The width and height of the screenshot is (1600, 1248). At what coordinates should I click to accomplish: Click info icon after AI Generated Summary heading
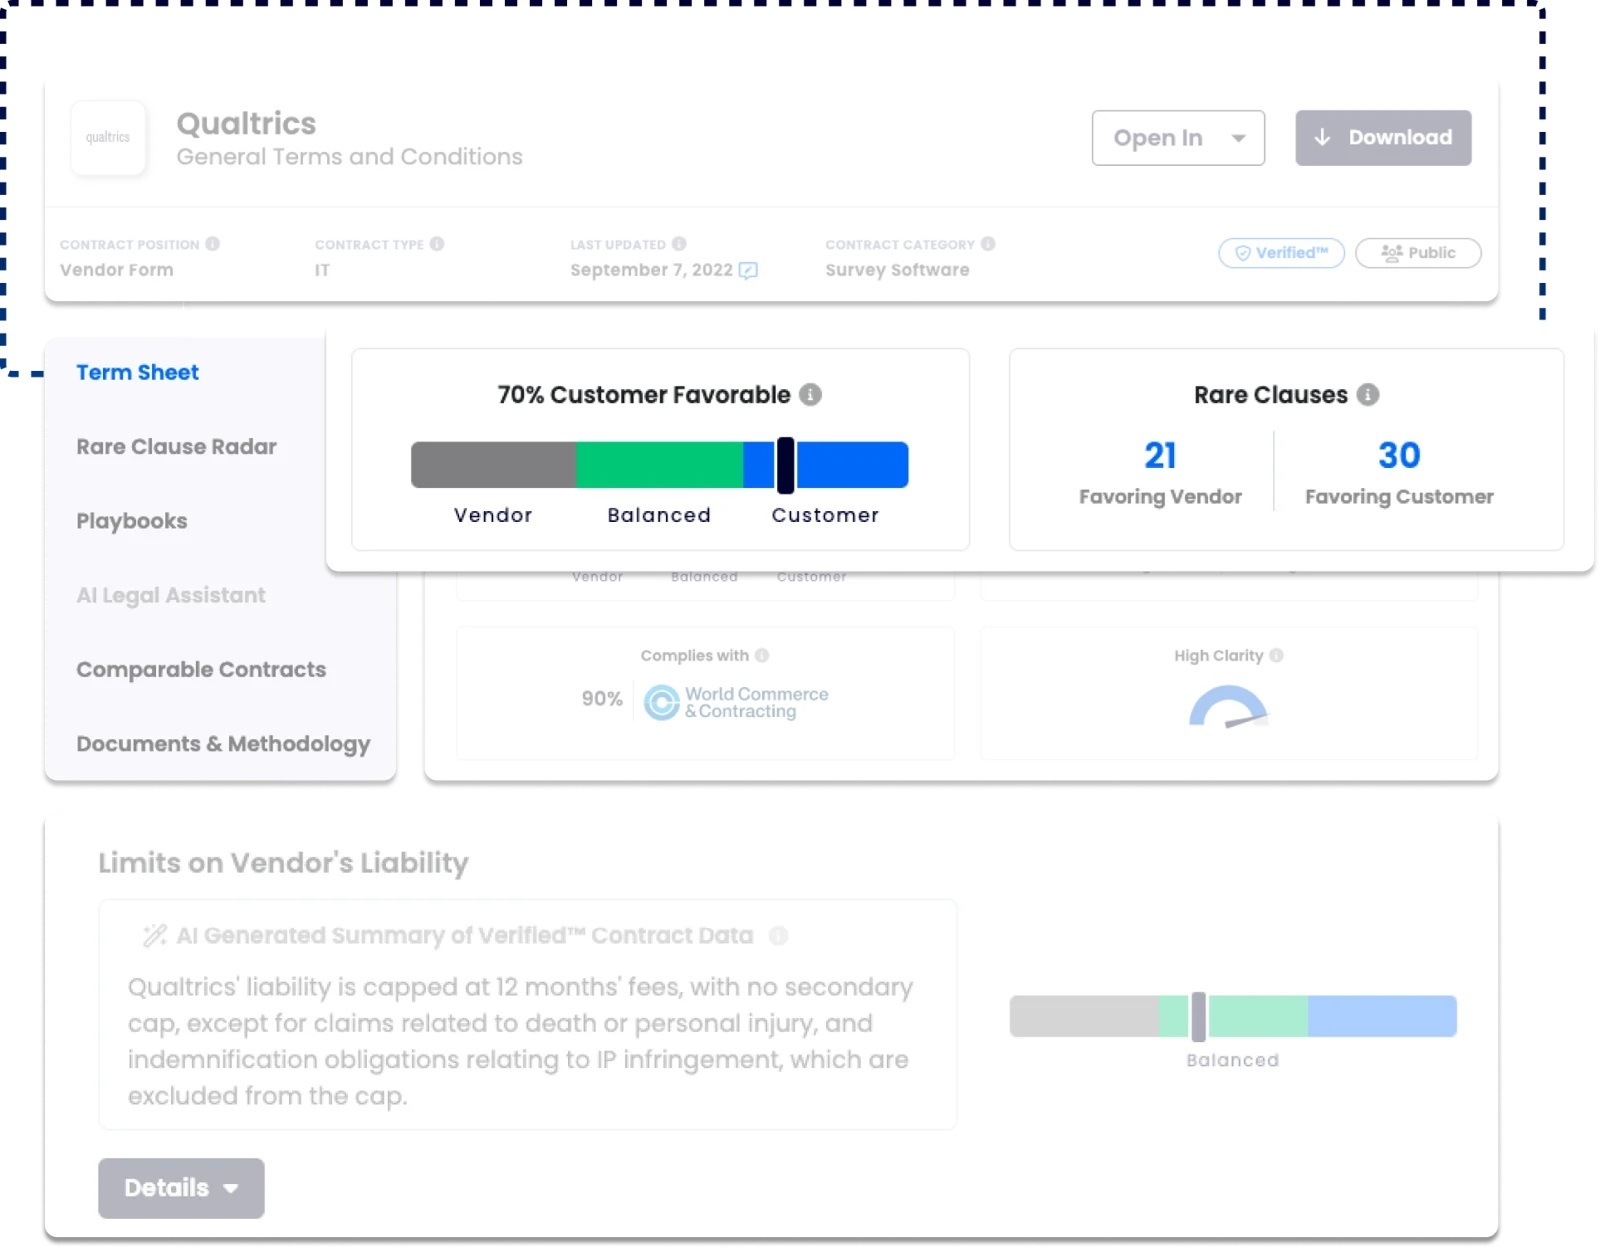click(x=778, y=936)
